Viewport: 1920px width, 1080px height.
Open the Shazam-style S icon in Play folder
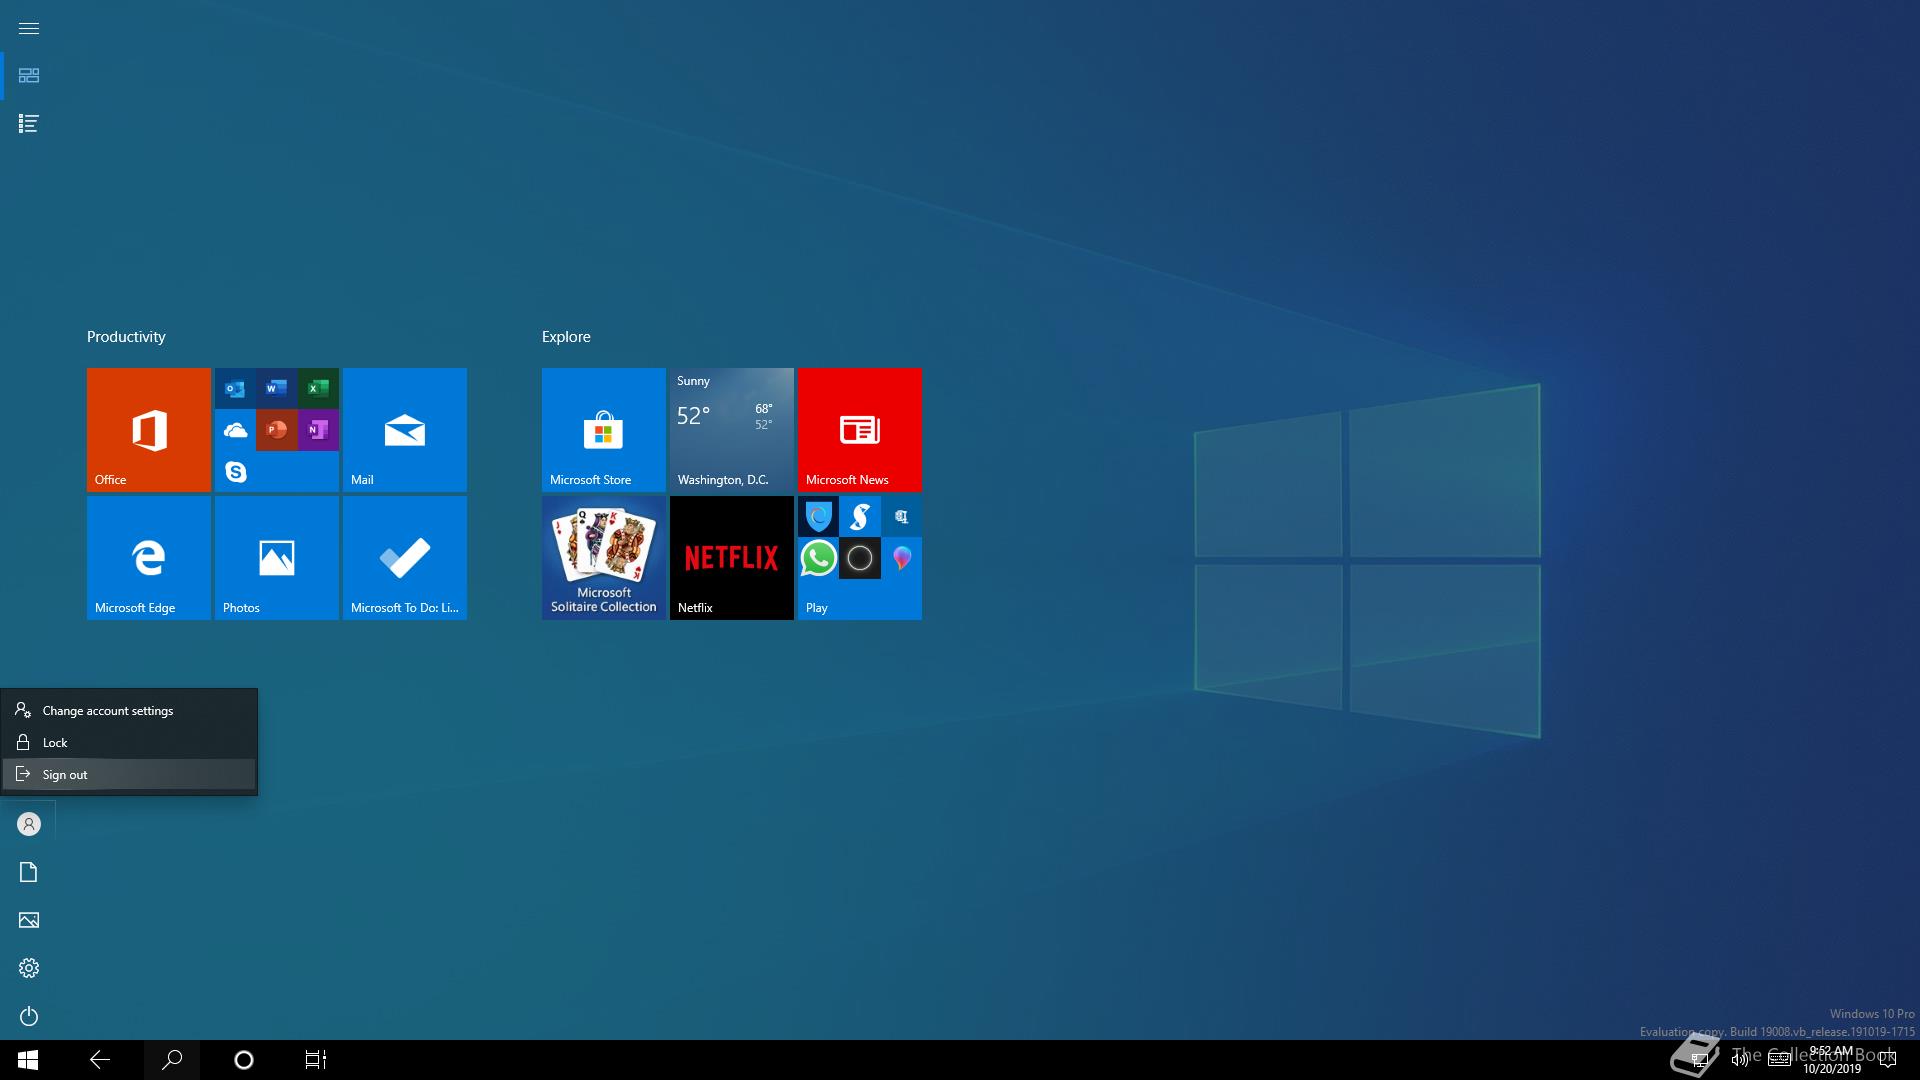coord(860,516)
